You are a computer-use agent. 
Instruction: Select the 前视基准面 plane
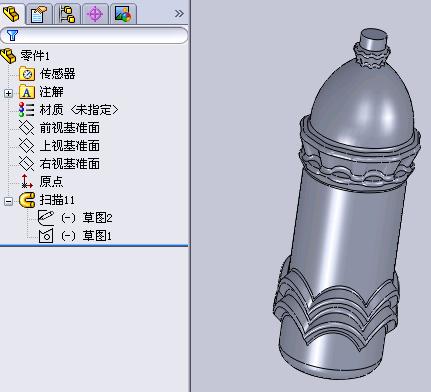(x=69, y=128)
